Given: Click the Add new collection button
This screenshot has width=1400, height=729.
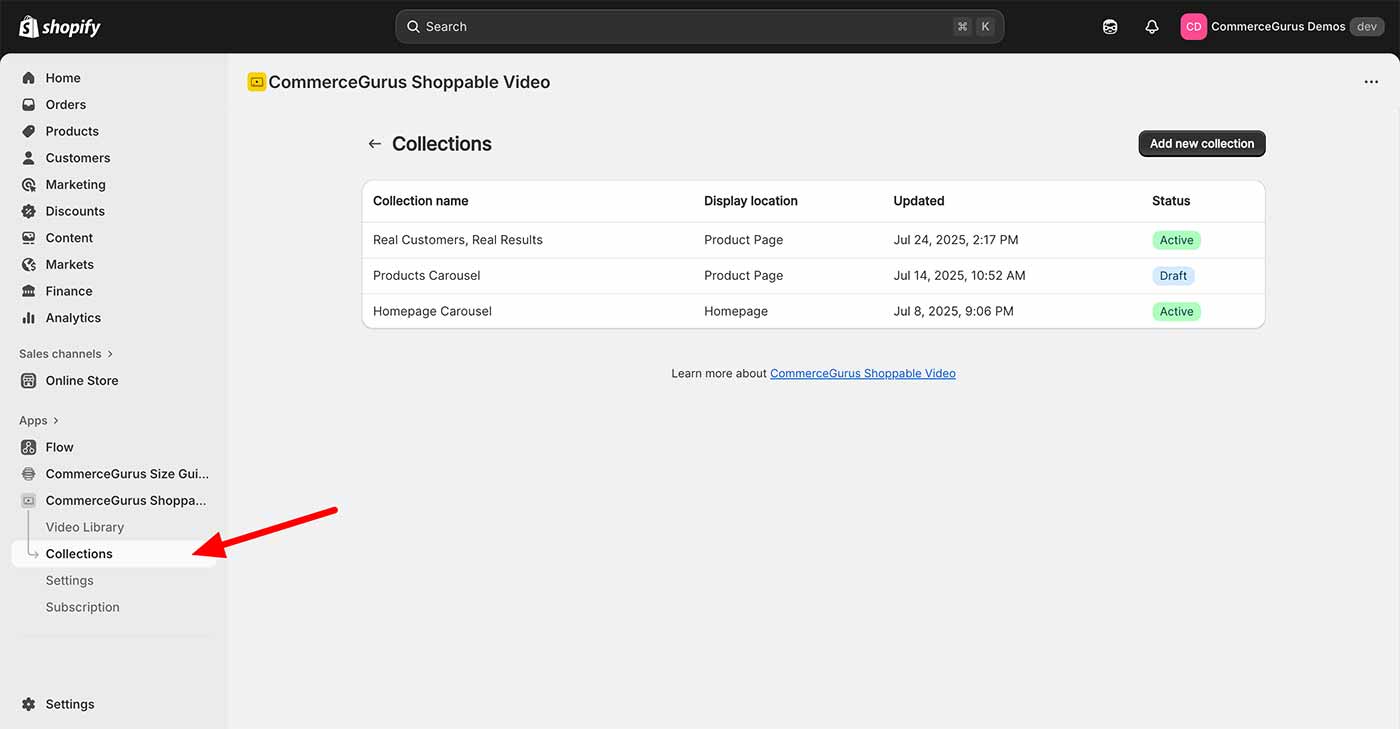Looking at the screenshot, I should [1201, 143].
